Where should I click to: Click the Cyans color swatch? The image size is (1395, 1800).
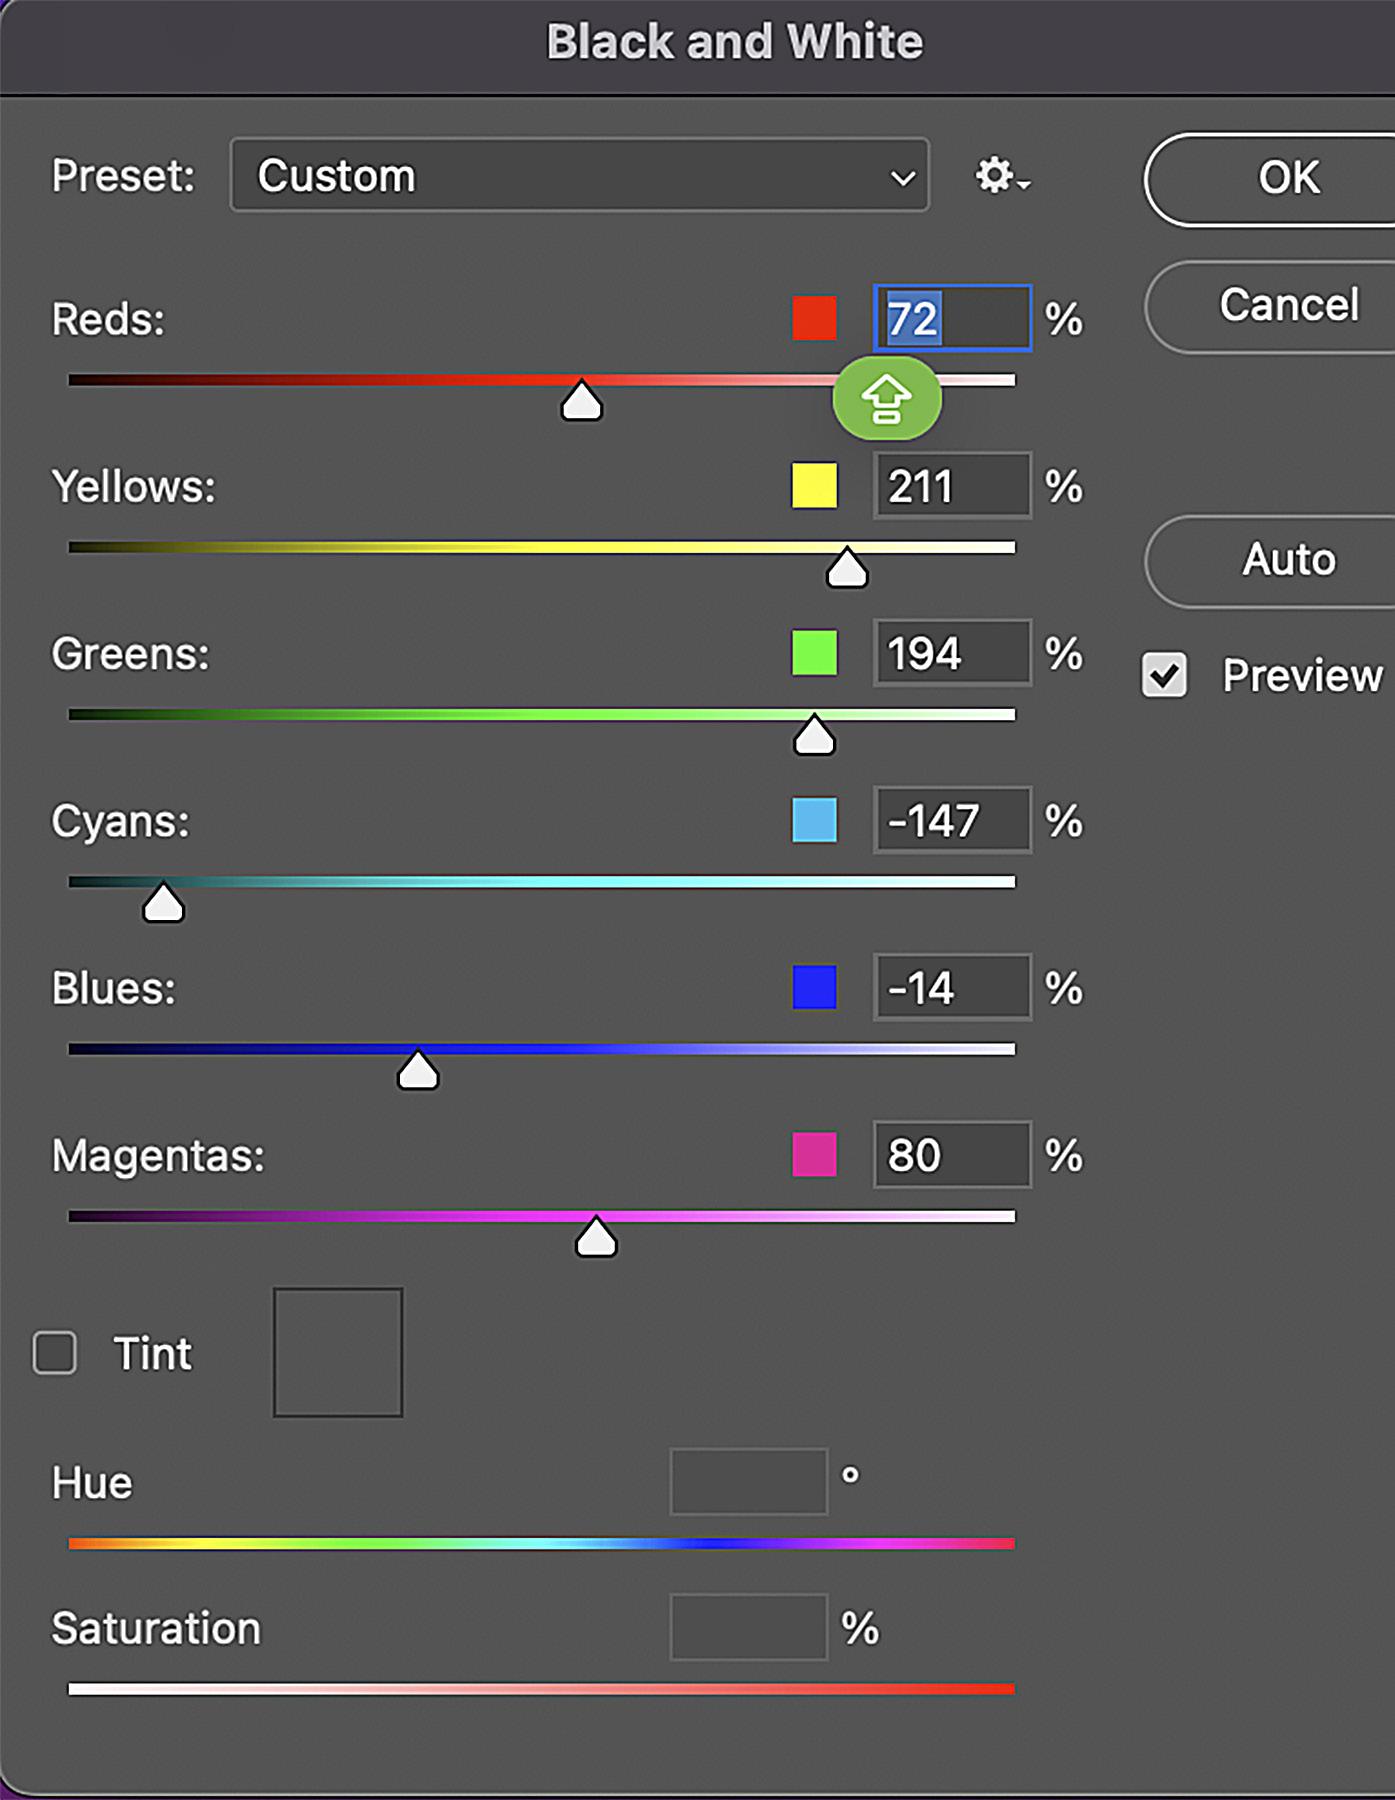(814, 820)
